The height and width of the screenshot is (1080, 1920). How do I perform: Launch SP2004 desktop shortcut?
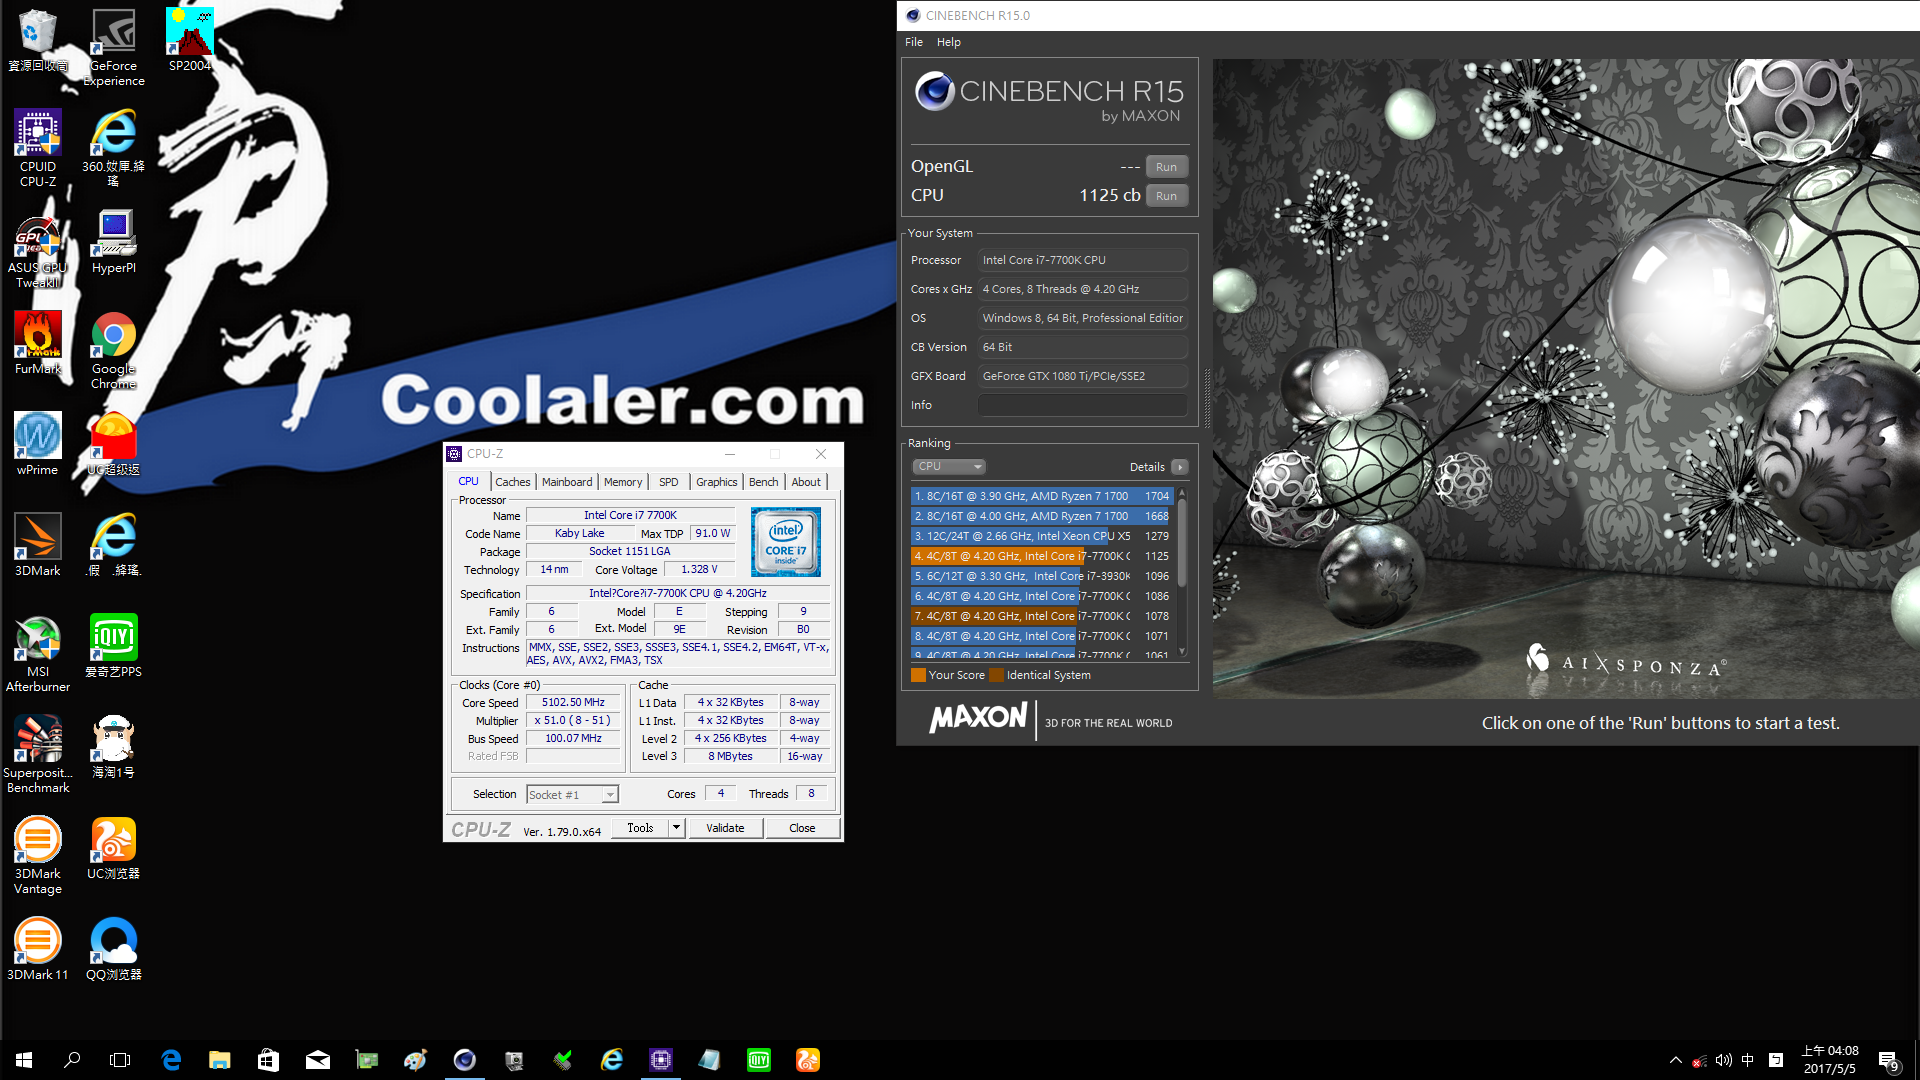click(x=189, y=41)
